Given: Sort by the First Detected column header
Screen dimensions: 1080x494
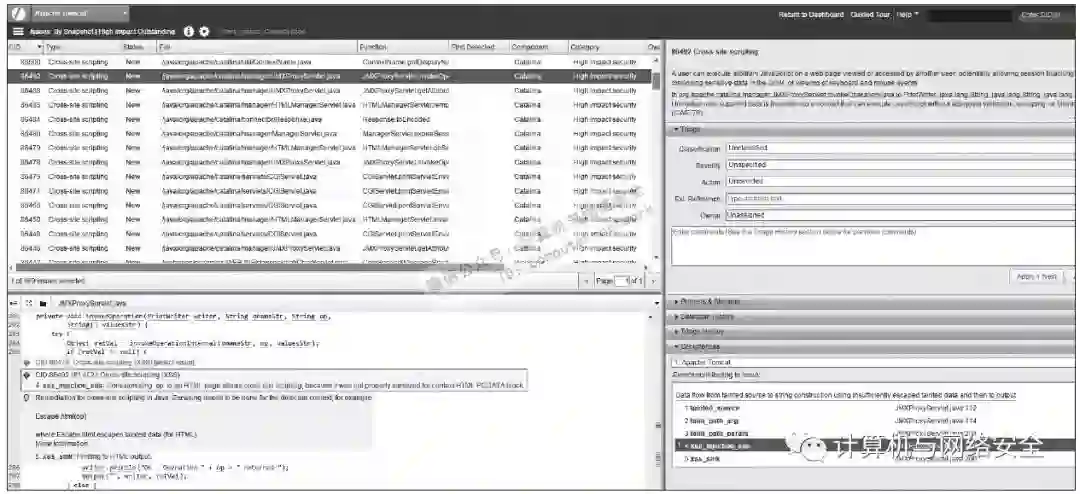Looking at the screenshot, I should (x=479, y=47).
